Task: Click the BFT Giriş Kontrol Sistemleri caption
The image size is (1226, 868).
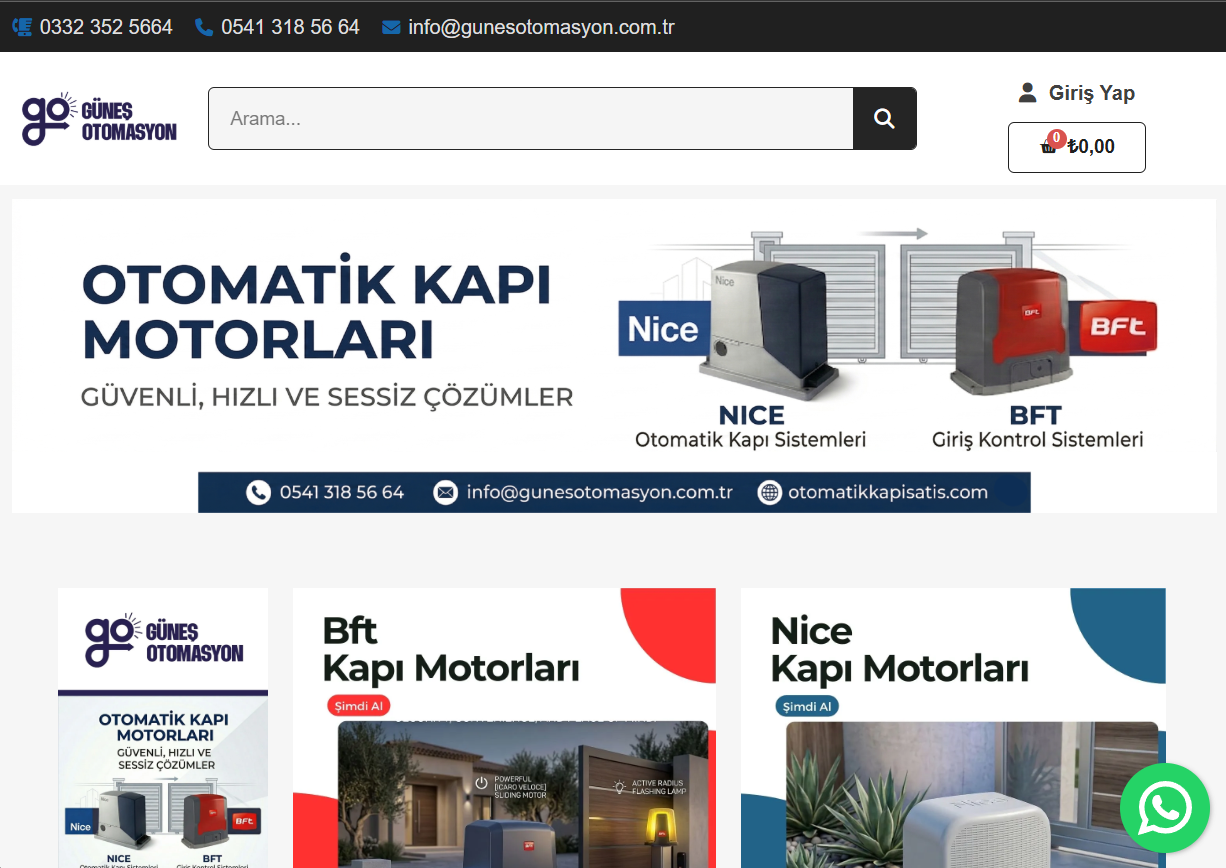Action: click(1037, 427)
